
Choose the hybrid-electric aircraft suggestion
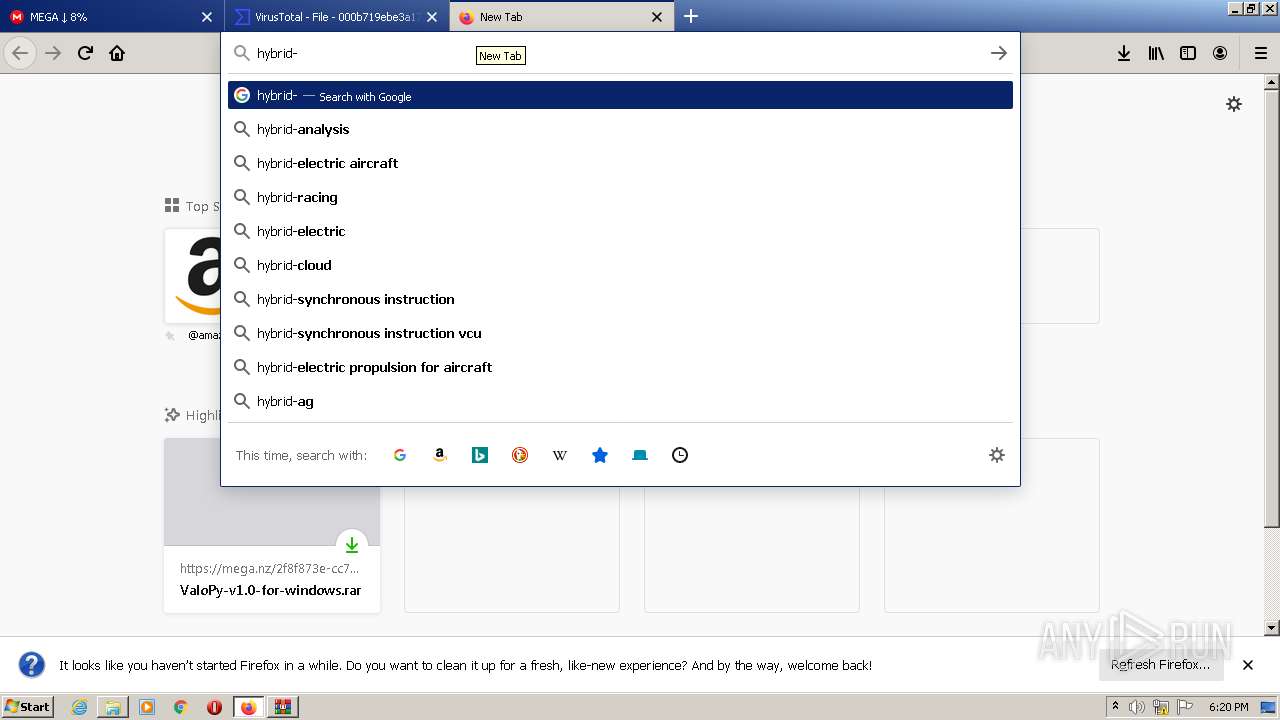[x=620, y=163]
